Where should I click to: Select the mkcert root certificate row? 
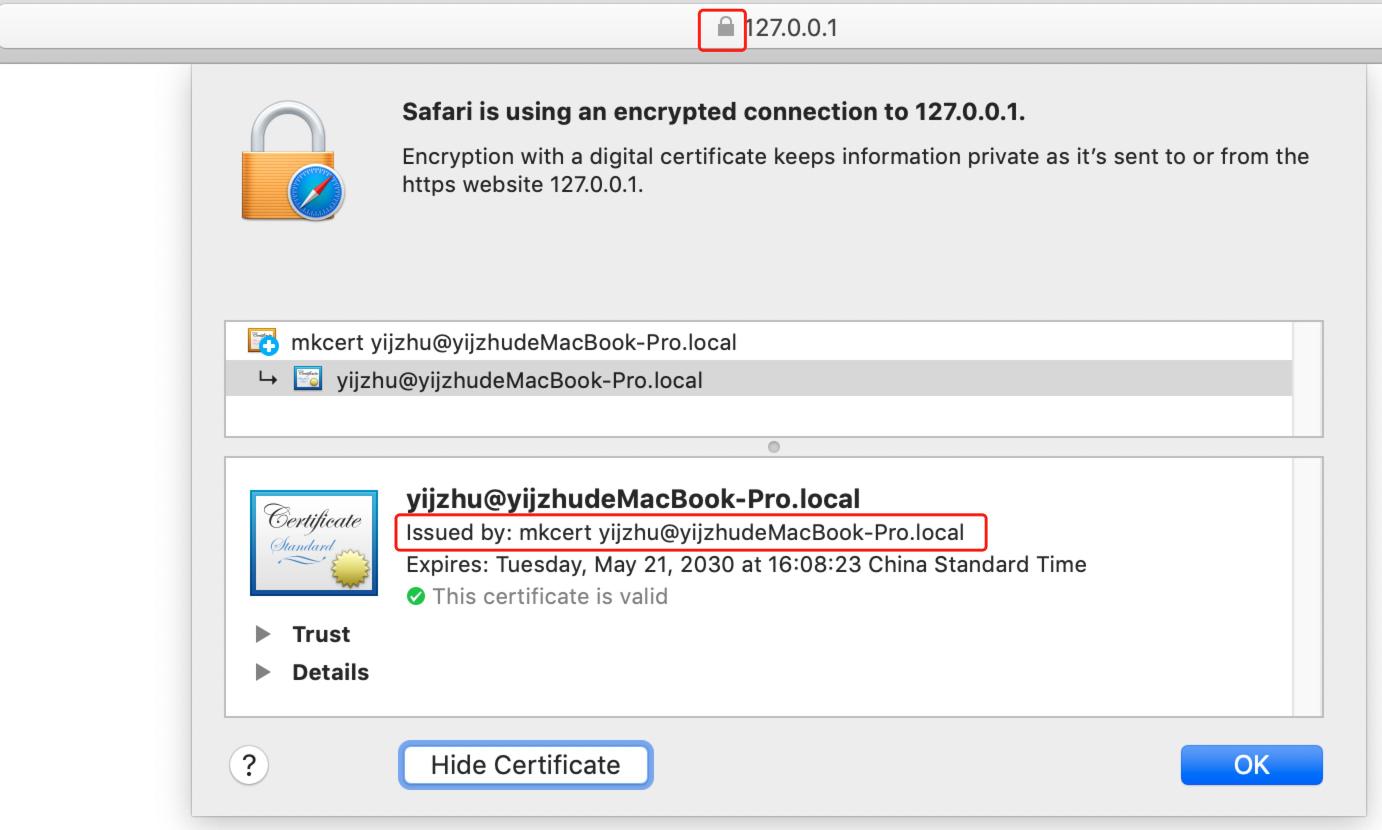point(758,343)
